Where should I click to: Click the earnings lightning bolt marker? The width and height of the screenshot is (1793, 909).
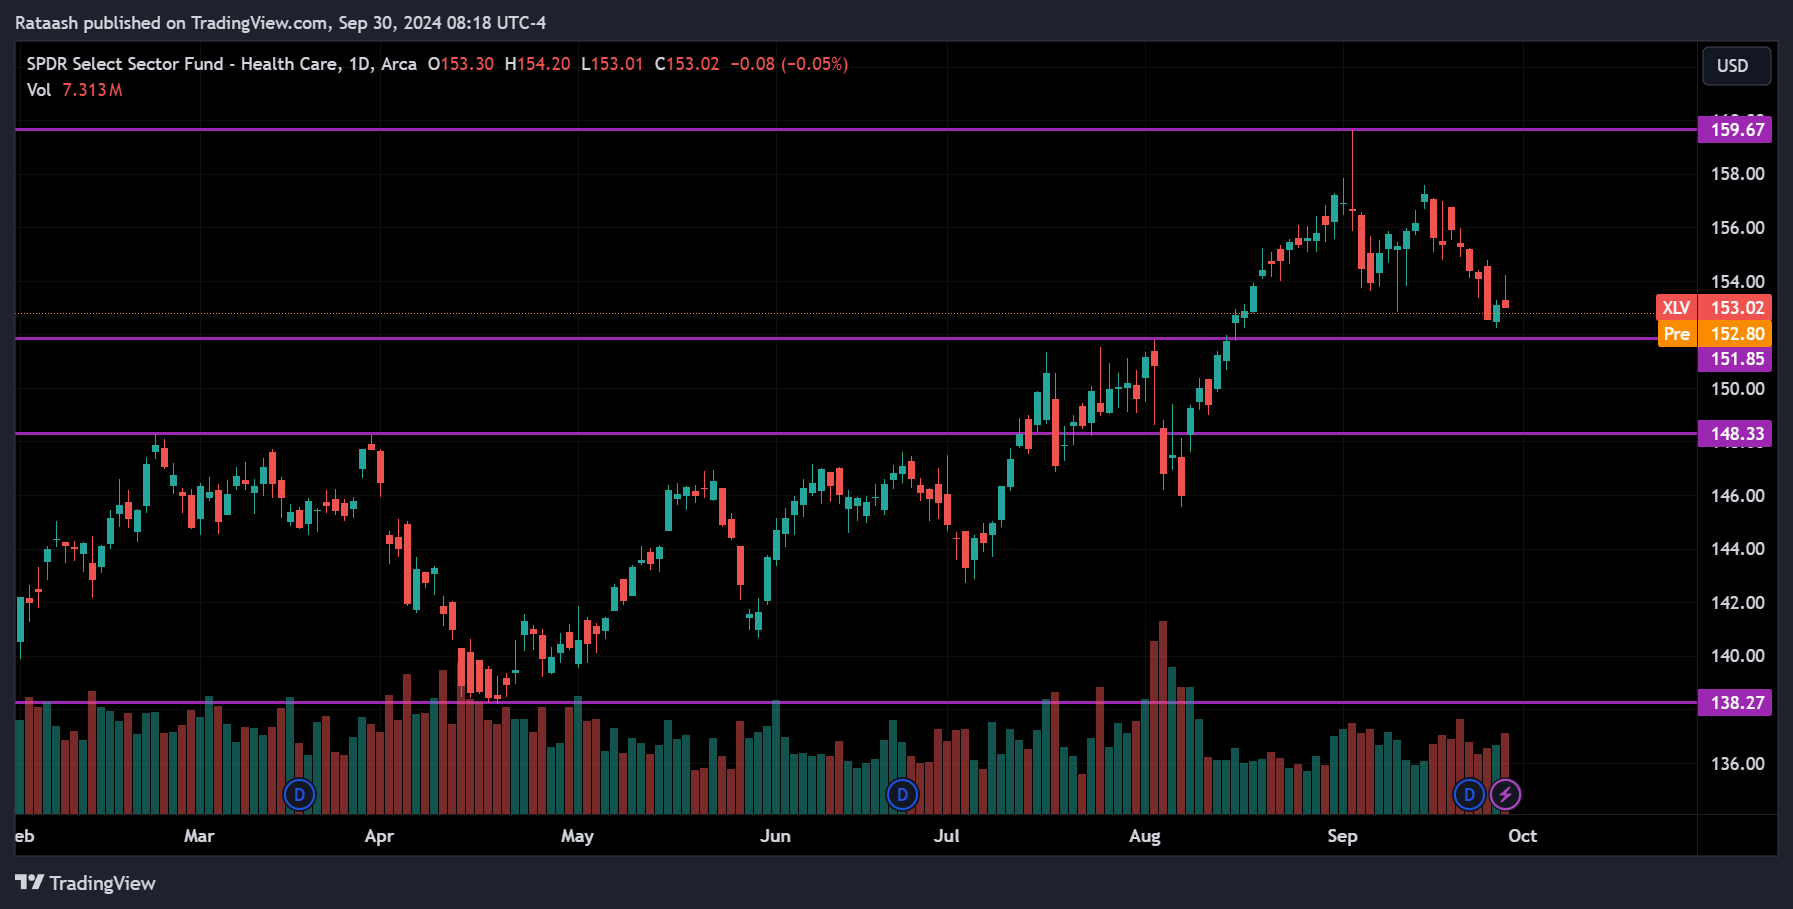1505,795
